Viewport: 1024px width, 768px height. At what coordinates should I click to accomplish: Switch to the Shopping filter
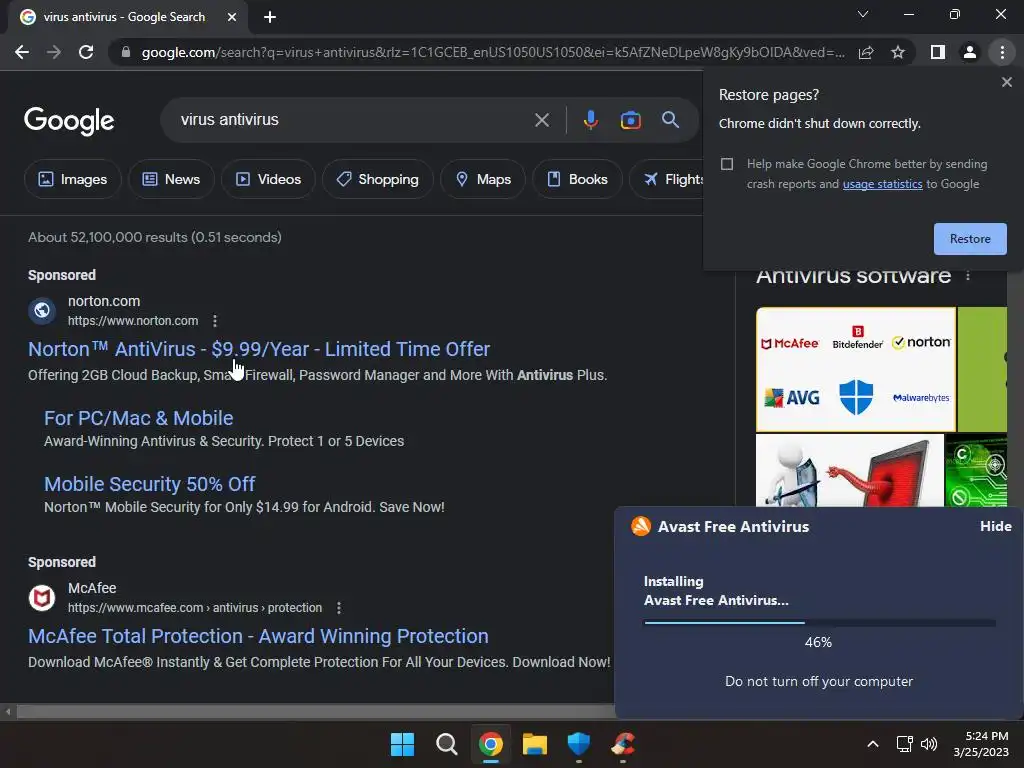pyautogui.click(x=377, y=179)
